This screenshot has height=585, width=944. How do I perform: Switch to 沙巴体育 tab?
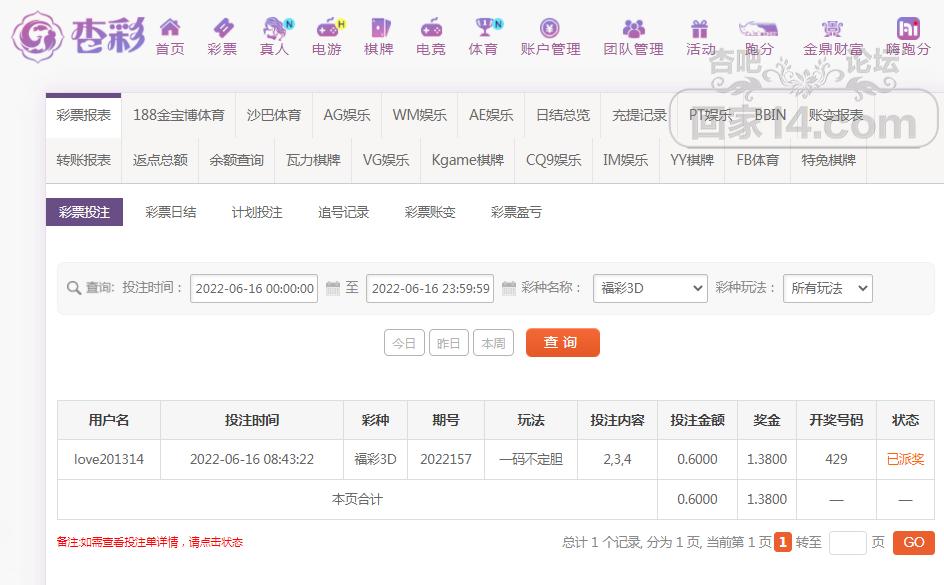coord(274,115)
